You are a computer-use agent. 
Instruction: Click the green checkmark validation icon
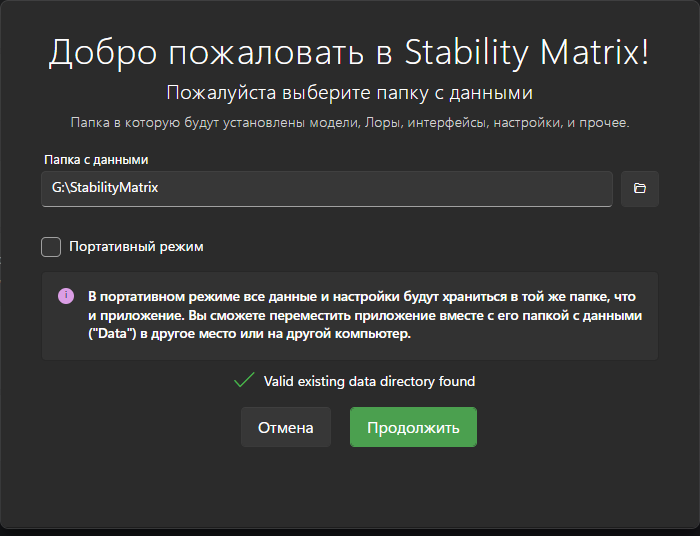pyautogui.click(x=244, y=380)
